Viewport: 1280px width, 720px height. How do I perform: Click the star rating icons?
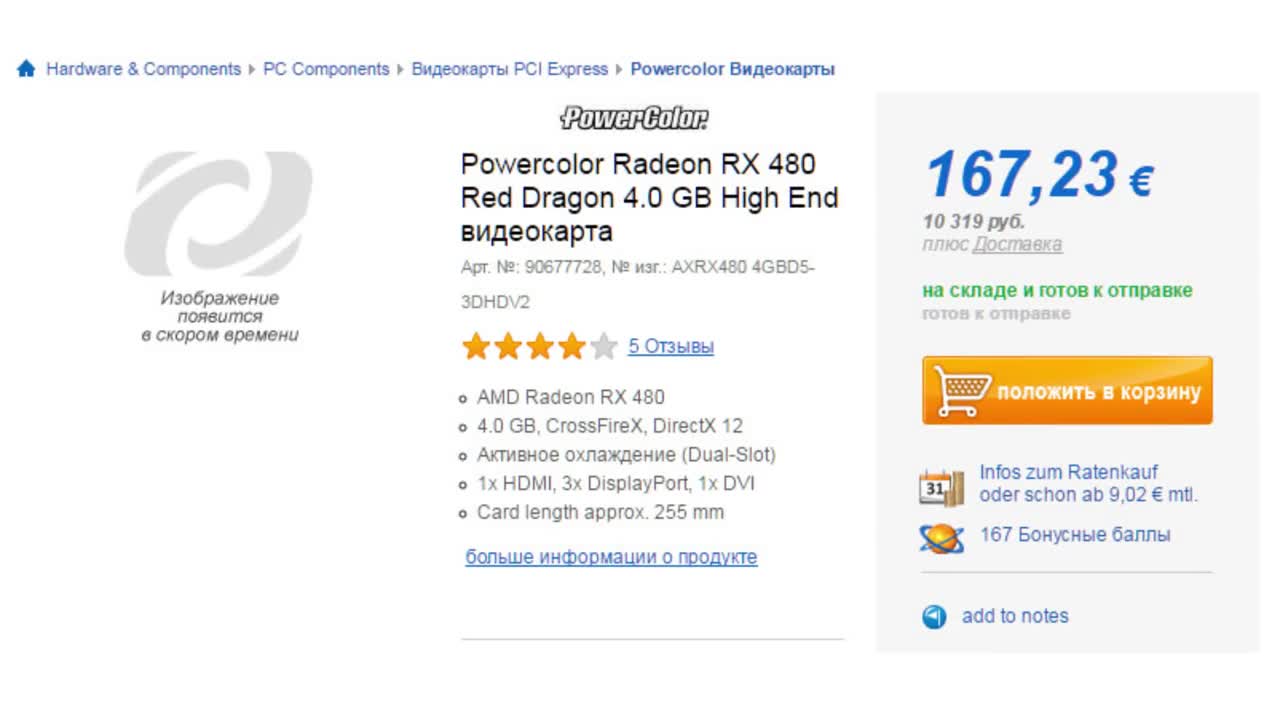coord(540,347)
